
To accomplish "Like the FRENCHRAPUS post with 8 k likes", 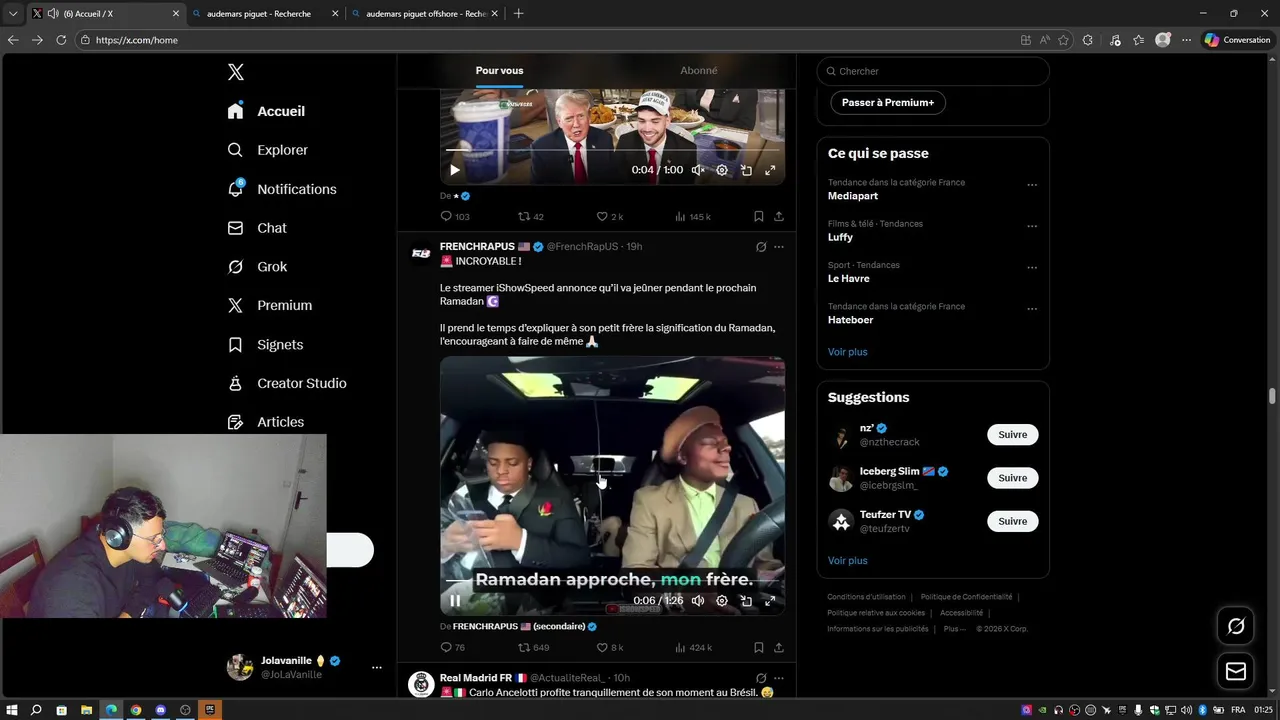I will pyautogui.click(x=609, y=648).
